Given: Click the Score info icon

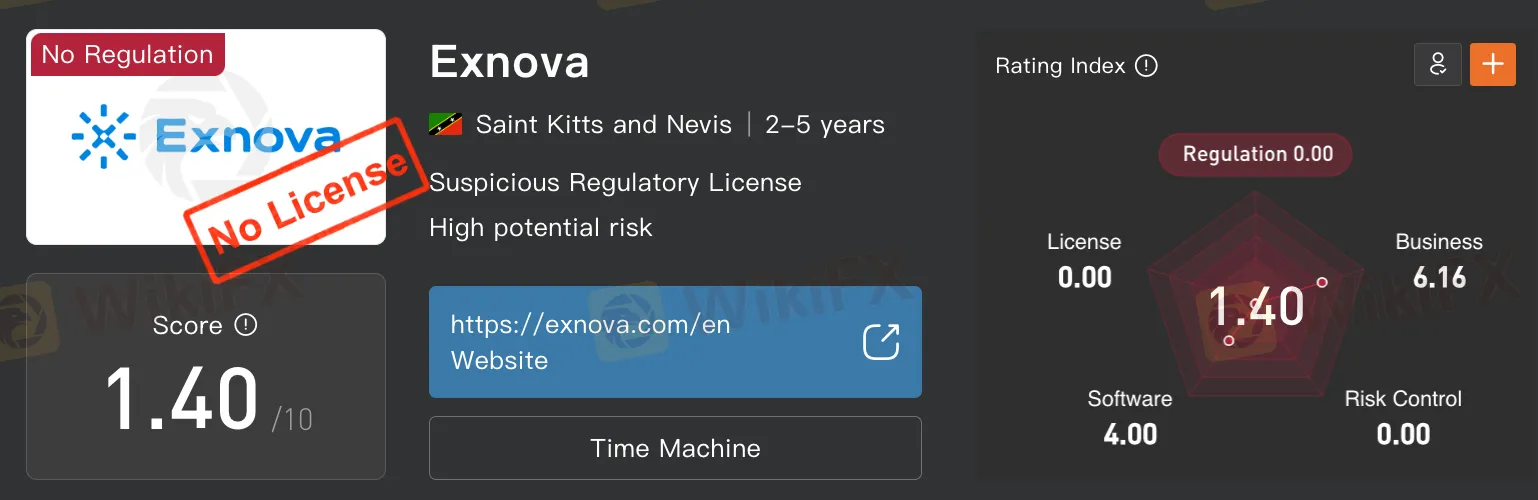Looking at the screenshot, I should coord(246,325).
